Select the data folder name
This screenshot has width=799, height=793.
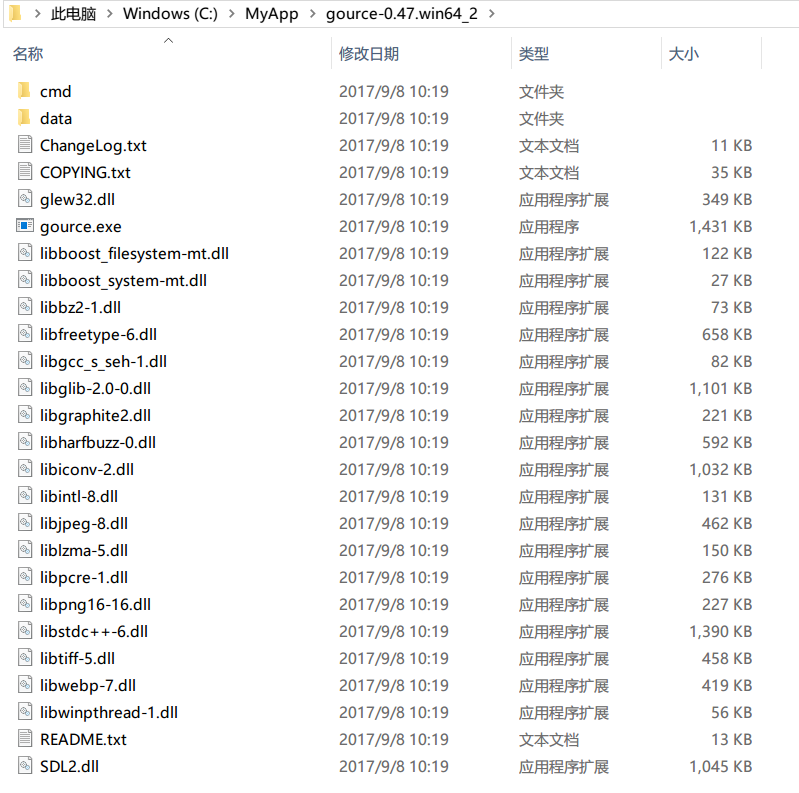[x=56, y=118]
